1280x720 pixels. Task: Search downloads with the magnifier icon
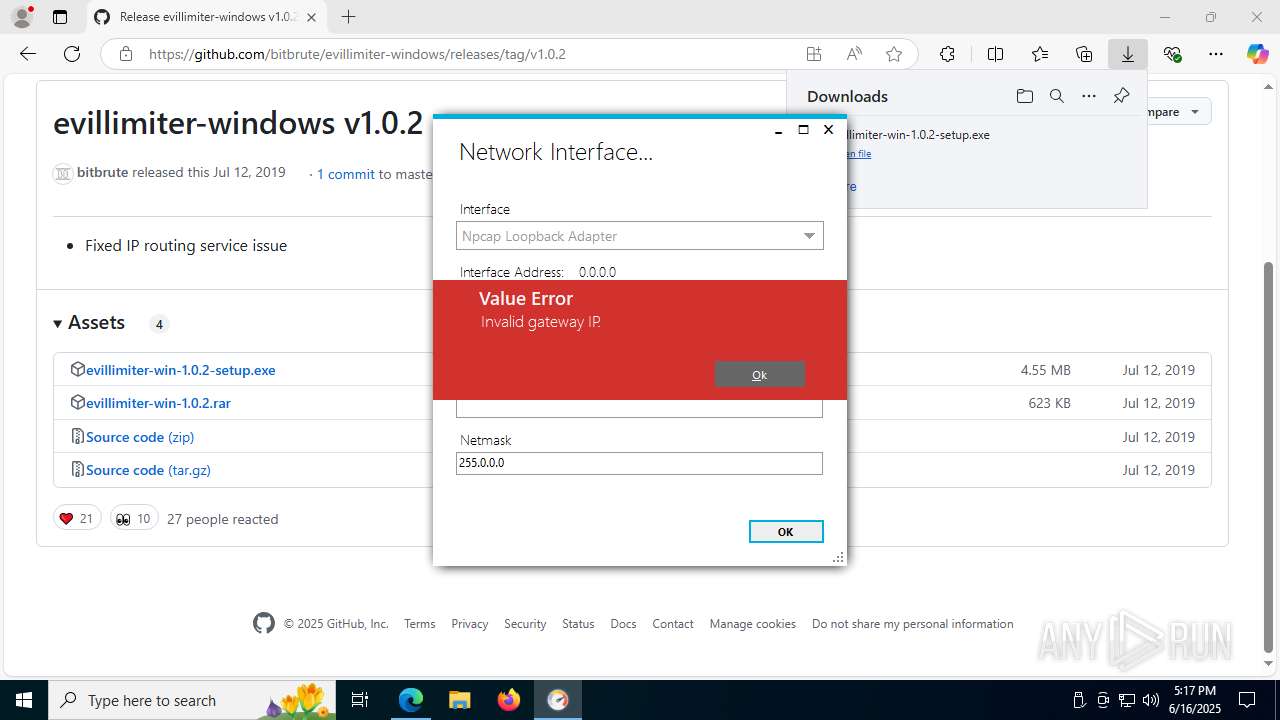[x=1056, y=96]
